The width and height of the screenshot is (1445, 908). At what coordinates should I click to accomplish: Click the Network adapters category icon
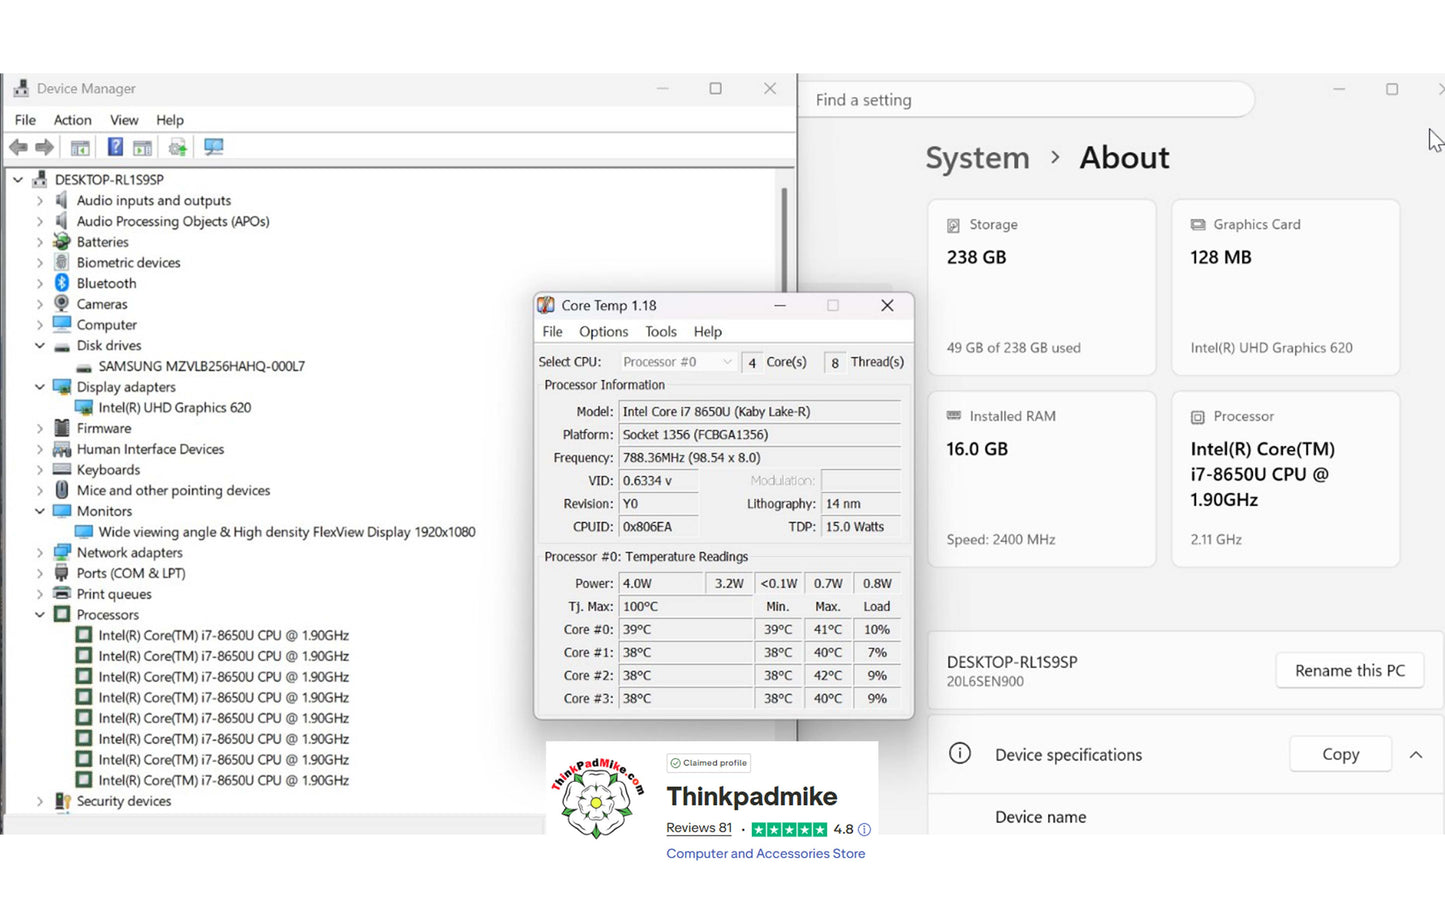pyautogui.click(x=62, y=552)
